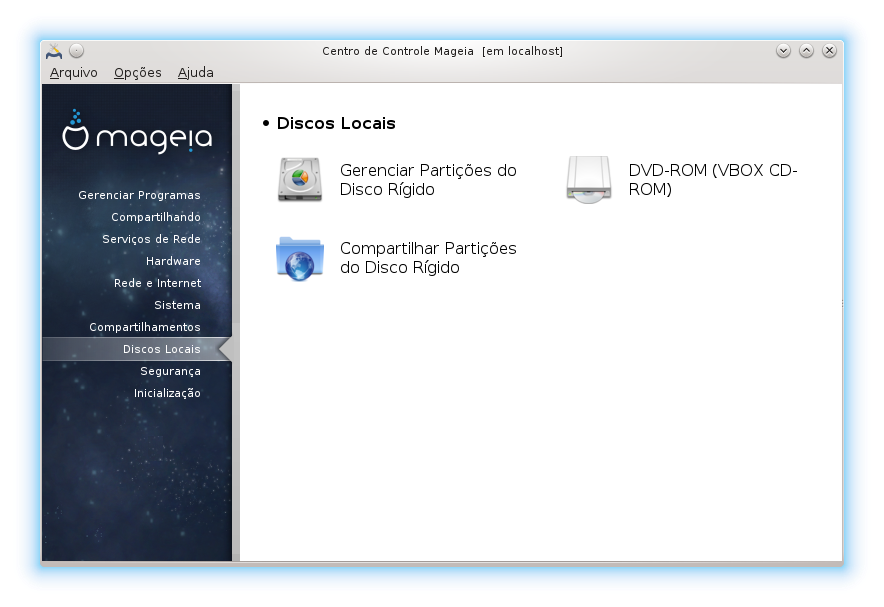Click DVD-ROM (VBOX CD-ROM) label

(x=713, y=180)
